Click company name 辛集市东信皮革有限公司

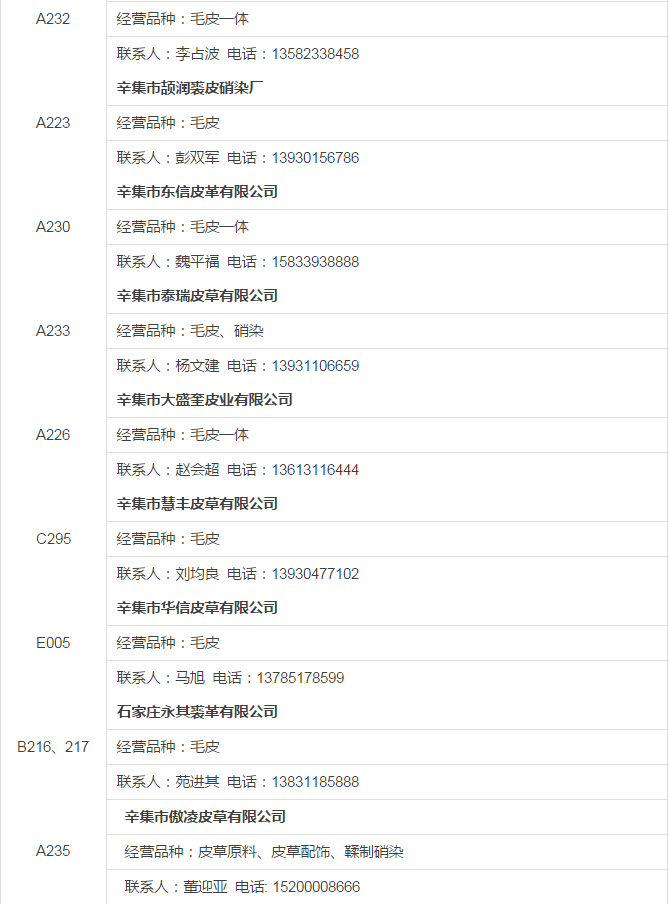click(x=197, y=192)
